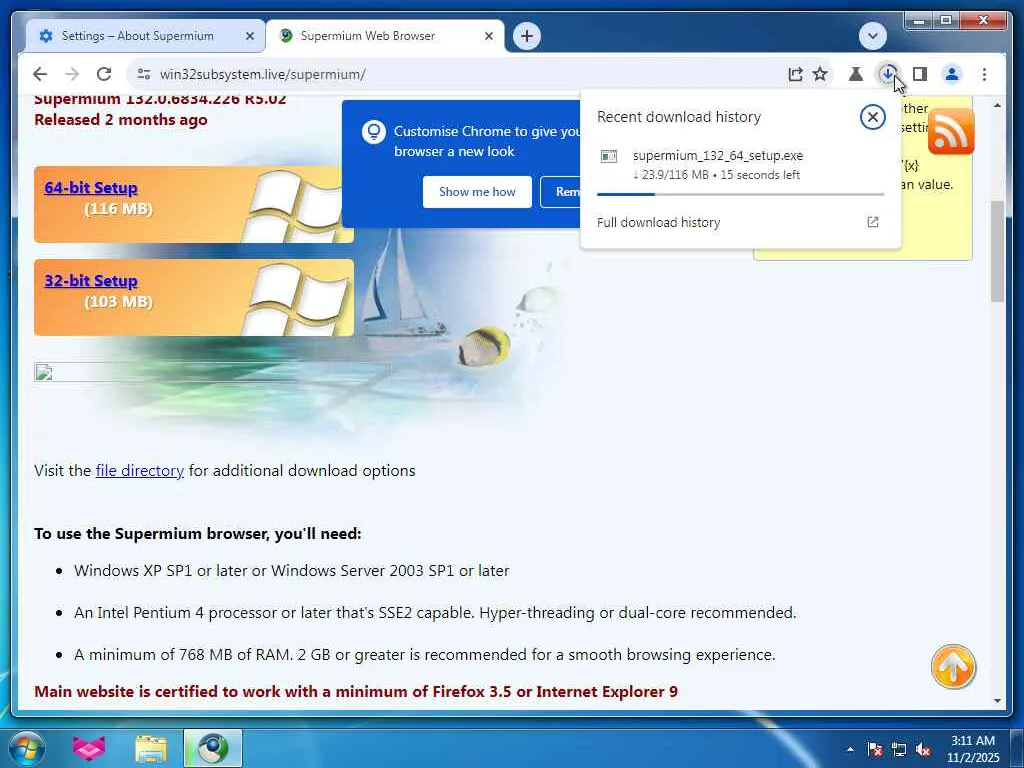Image resolution: width=1024 pixels, height=768 pixels.
Task: Close the Recent download history popup
Action: [x=872, y=117]
